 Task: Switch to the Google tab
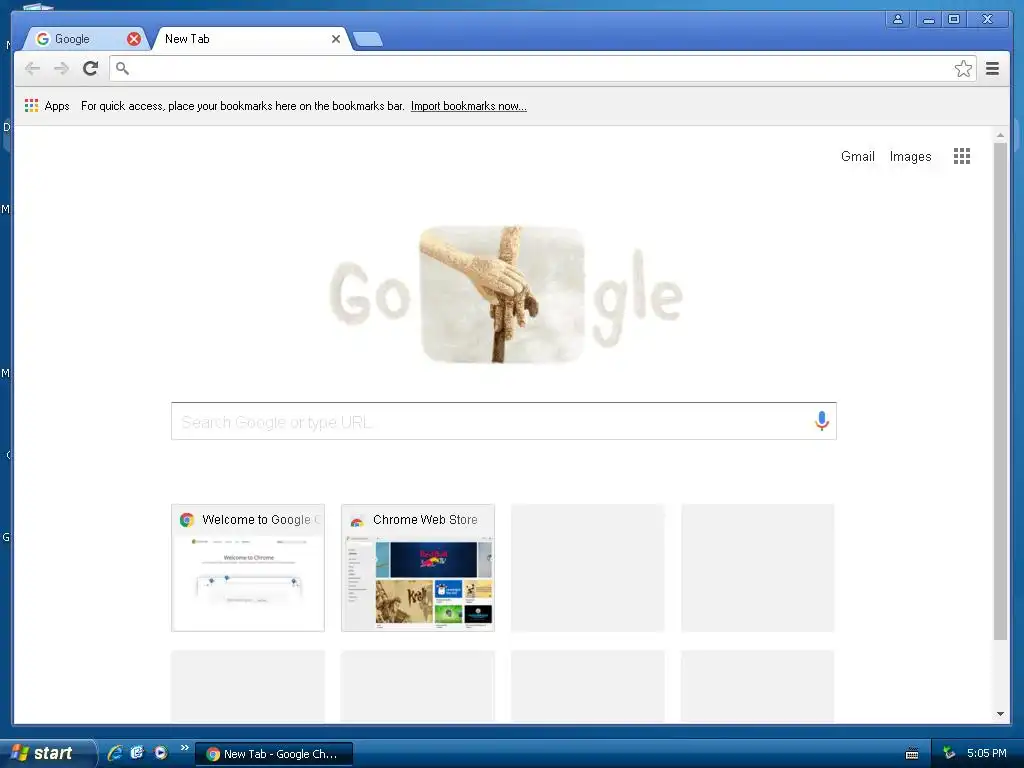coord(88,39)
